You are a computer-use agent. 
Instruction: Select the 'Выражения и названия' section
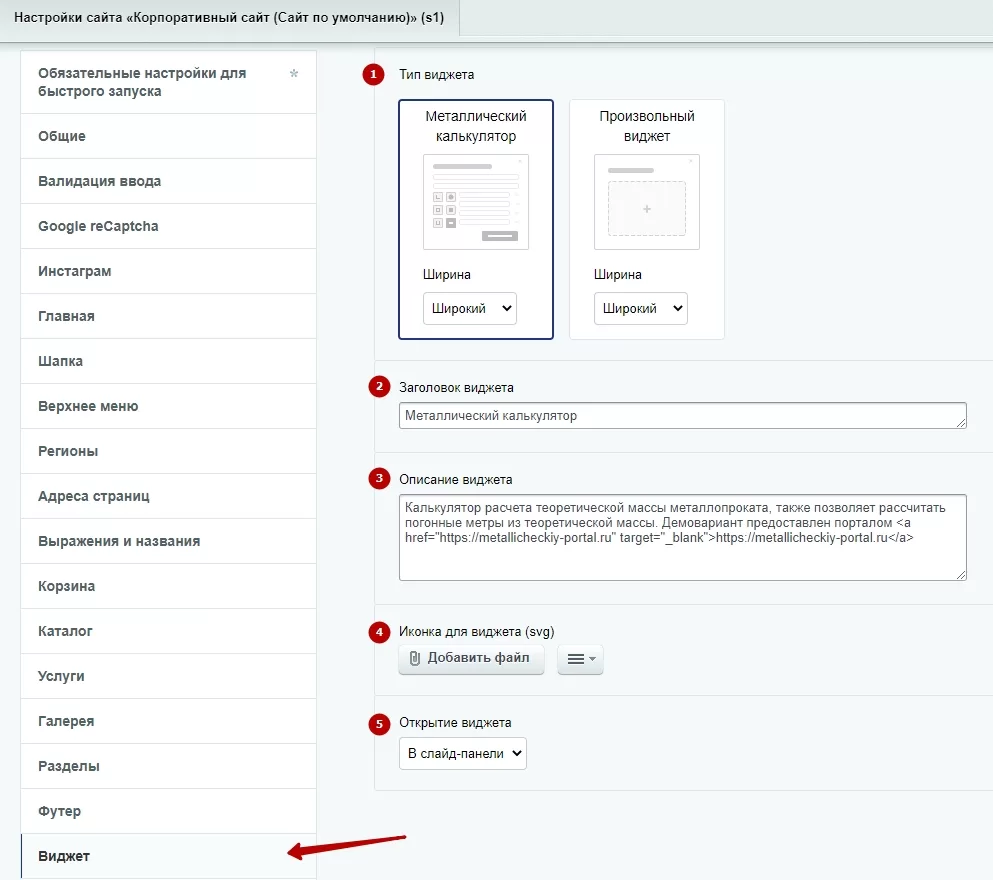[x=168, y=541]
